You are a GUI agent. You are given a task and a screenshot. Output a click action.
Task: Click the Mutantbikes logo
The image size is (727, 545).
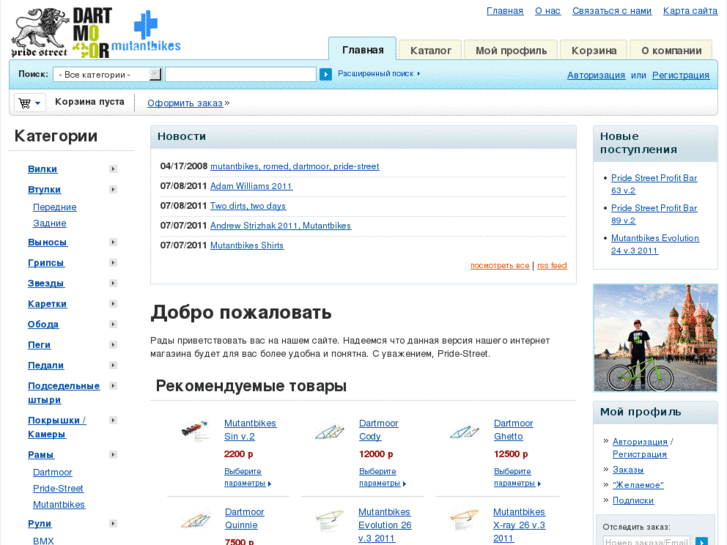click(x=146, y=32)
